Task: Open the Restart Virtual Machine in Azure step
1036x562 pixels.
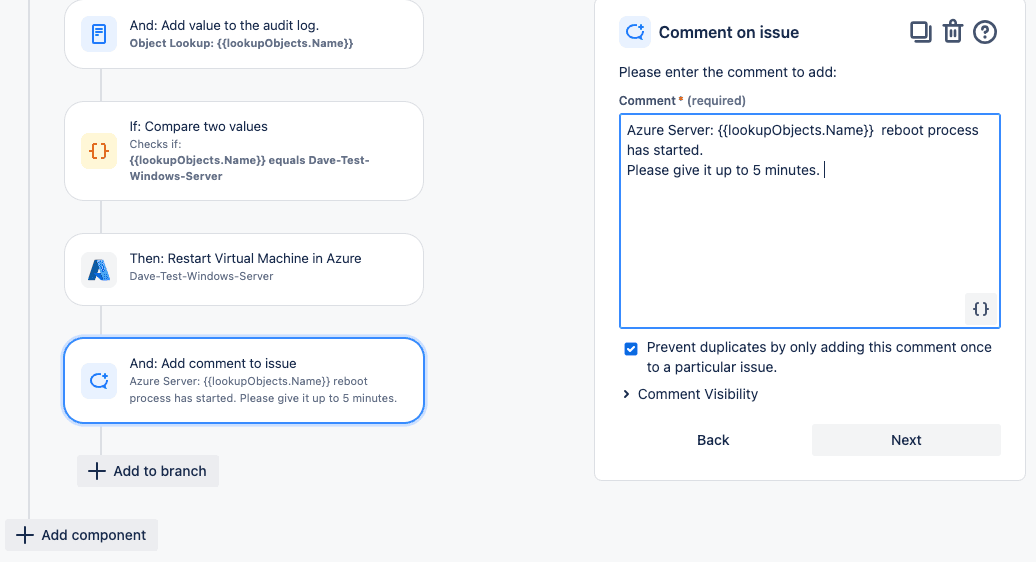Action: (244, 269)
